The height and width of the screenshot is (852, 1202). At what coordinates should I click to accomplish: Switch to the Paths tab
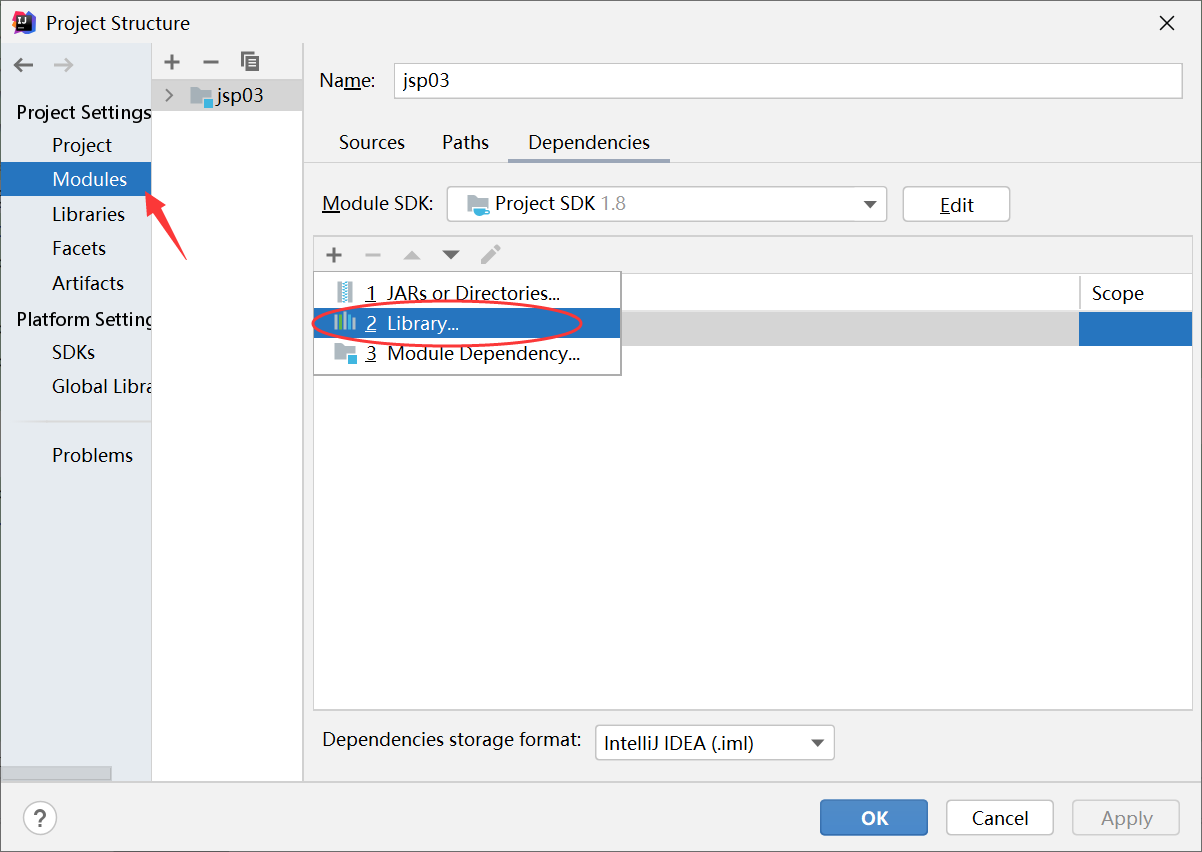465,142
